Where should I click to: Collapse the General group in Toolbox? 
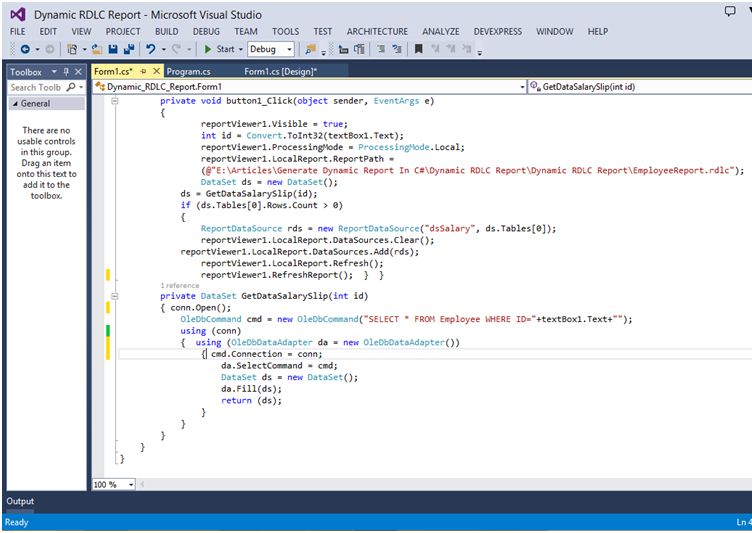coord(14,104)
